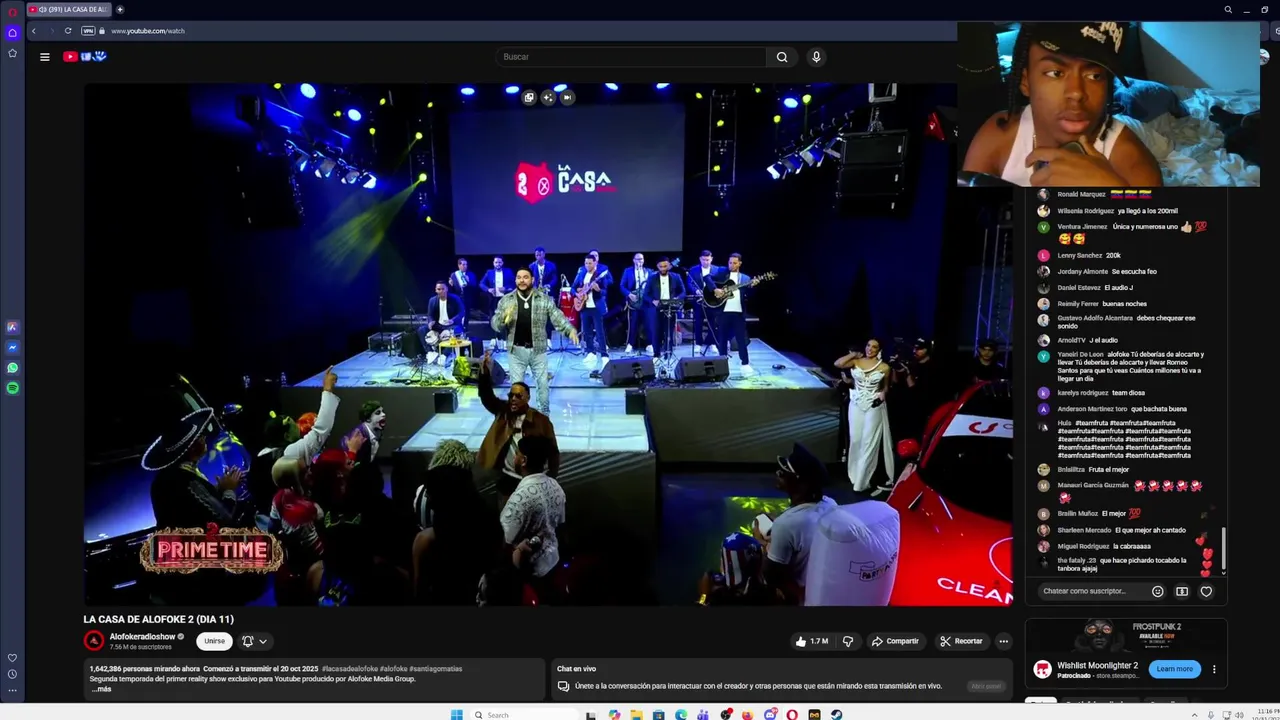Screen dimensions: 1280x720
Task: Open the YouTube guide hamburger menu
Action: pyautogui.click(x=44, y=57)
